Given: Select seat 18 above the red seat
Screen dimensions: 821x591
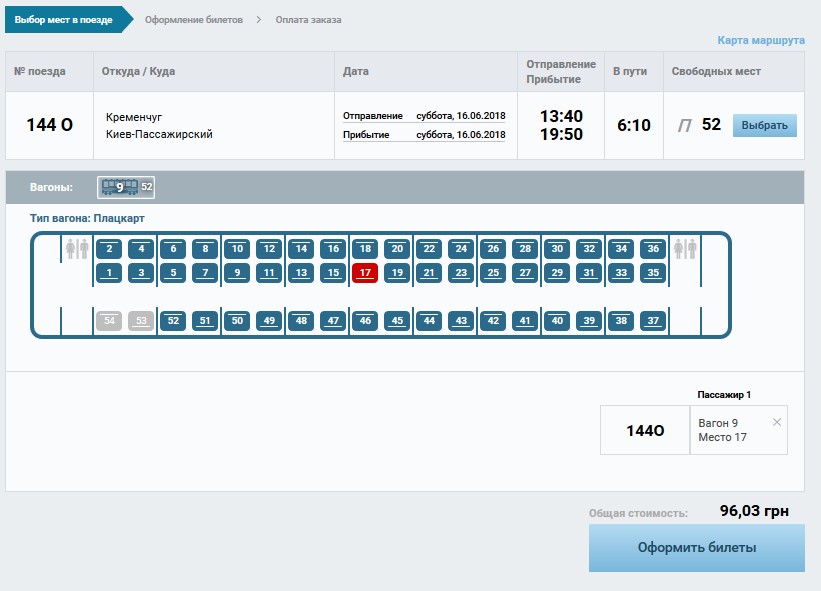Looking at the screenshot, I should [365, 249].
